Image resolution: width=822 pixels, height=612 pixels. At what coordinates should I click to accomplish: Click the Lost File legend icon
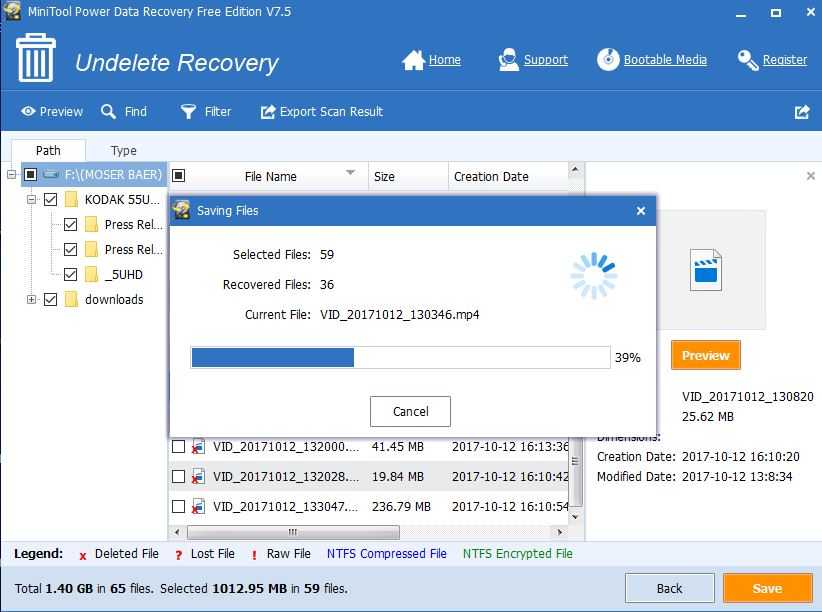coord(179,555)
